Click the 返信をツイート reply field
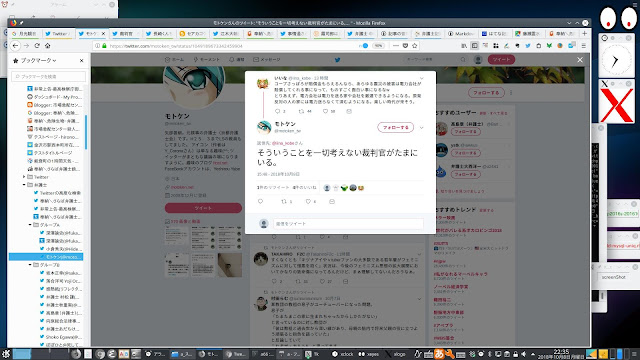The height and width of the screenshot is (360, 640). (348, 224)
